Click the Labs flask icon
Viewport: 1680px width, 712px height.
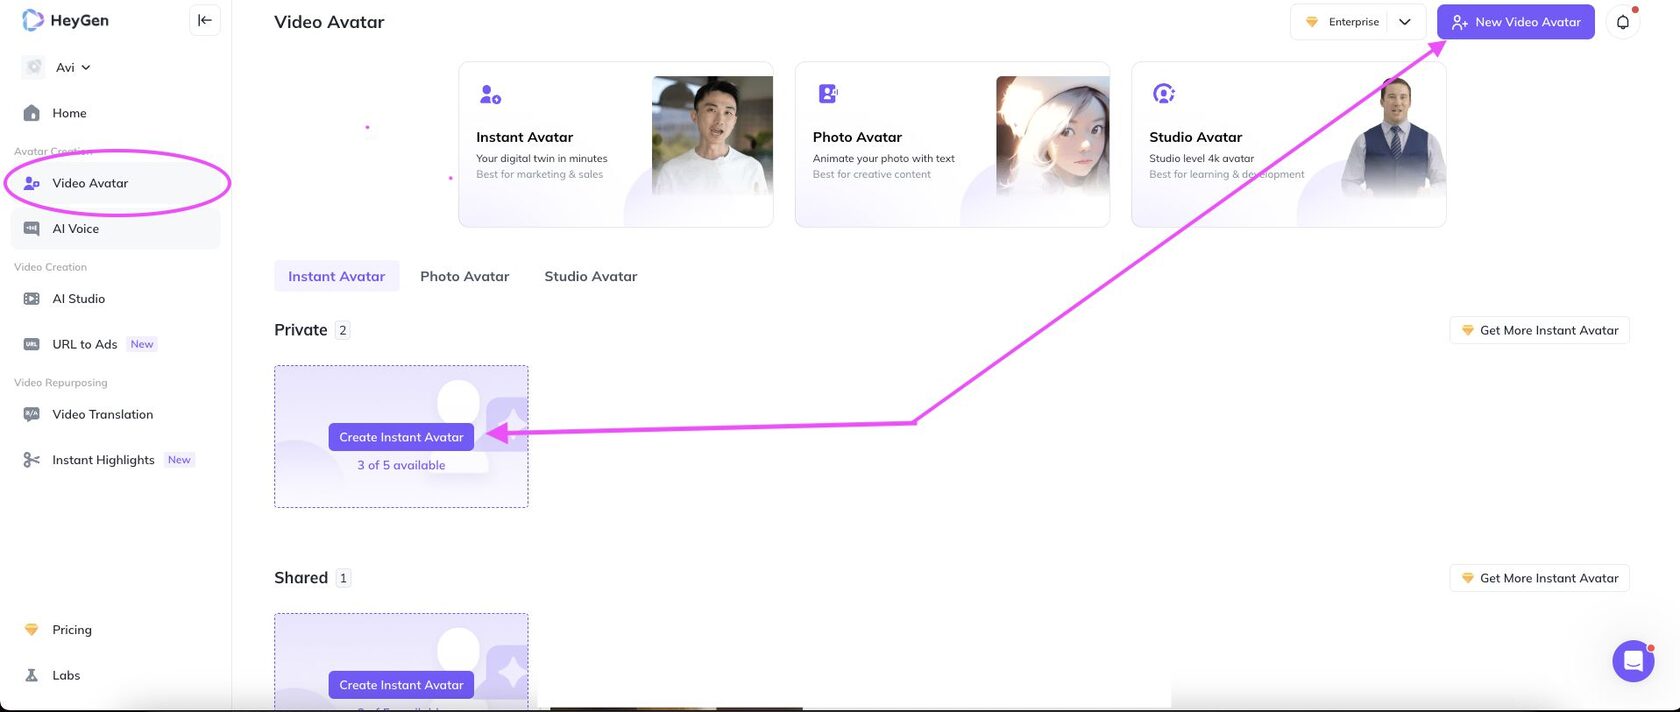pos(32,675)
